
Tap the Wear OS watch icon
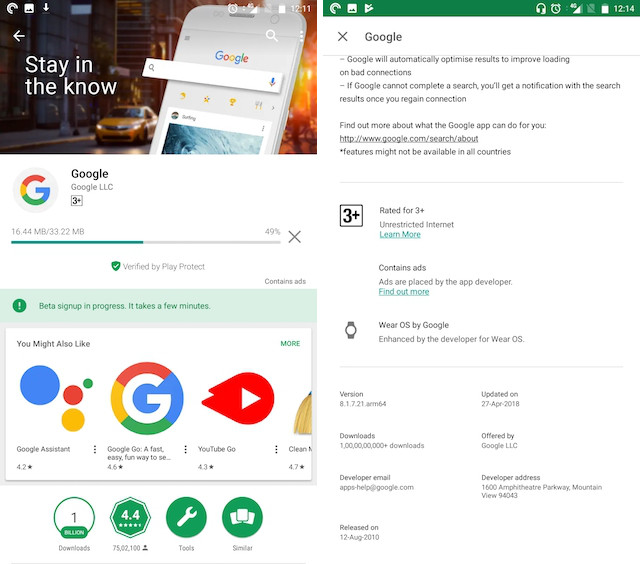point(351,331)
